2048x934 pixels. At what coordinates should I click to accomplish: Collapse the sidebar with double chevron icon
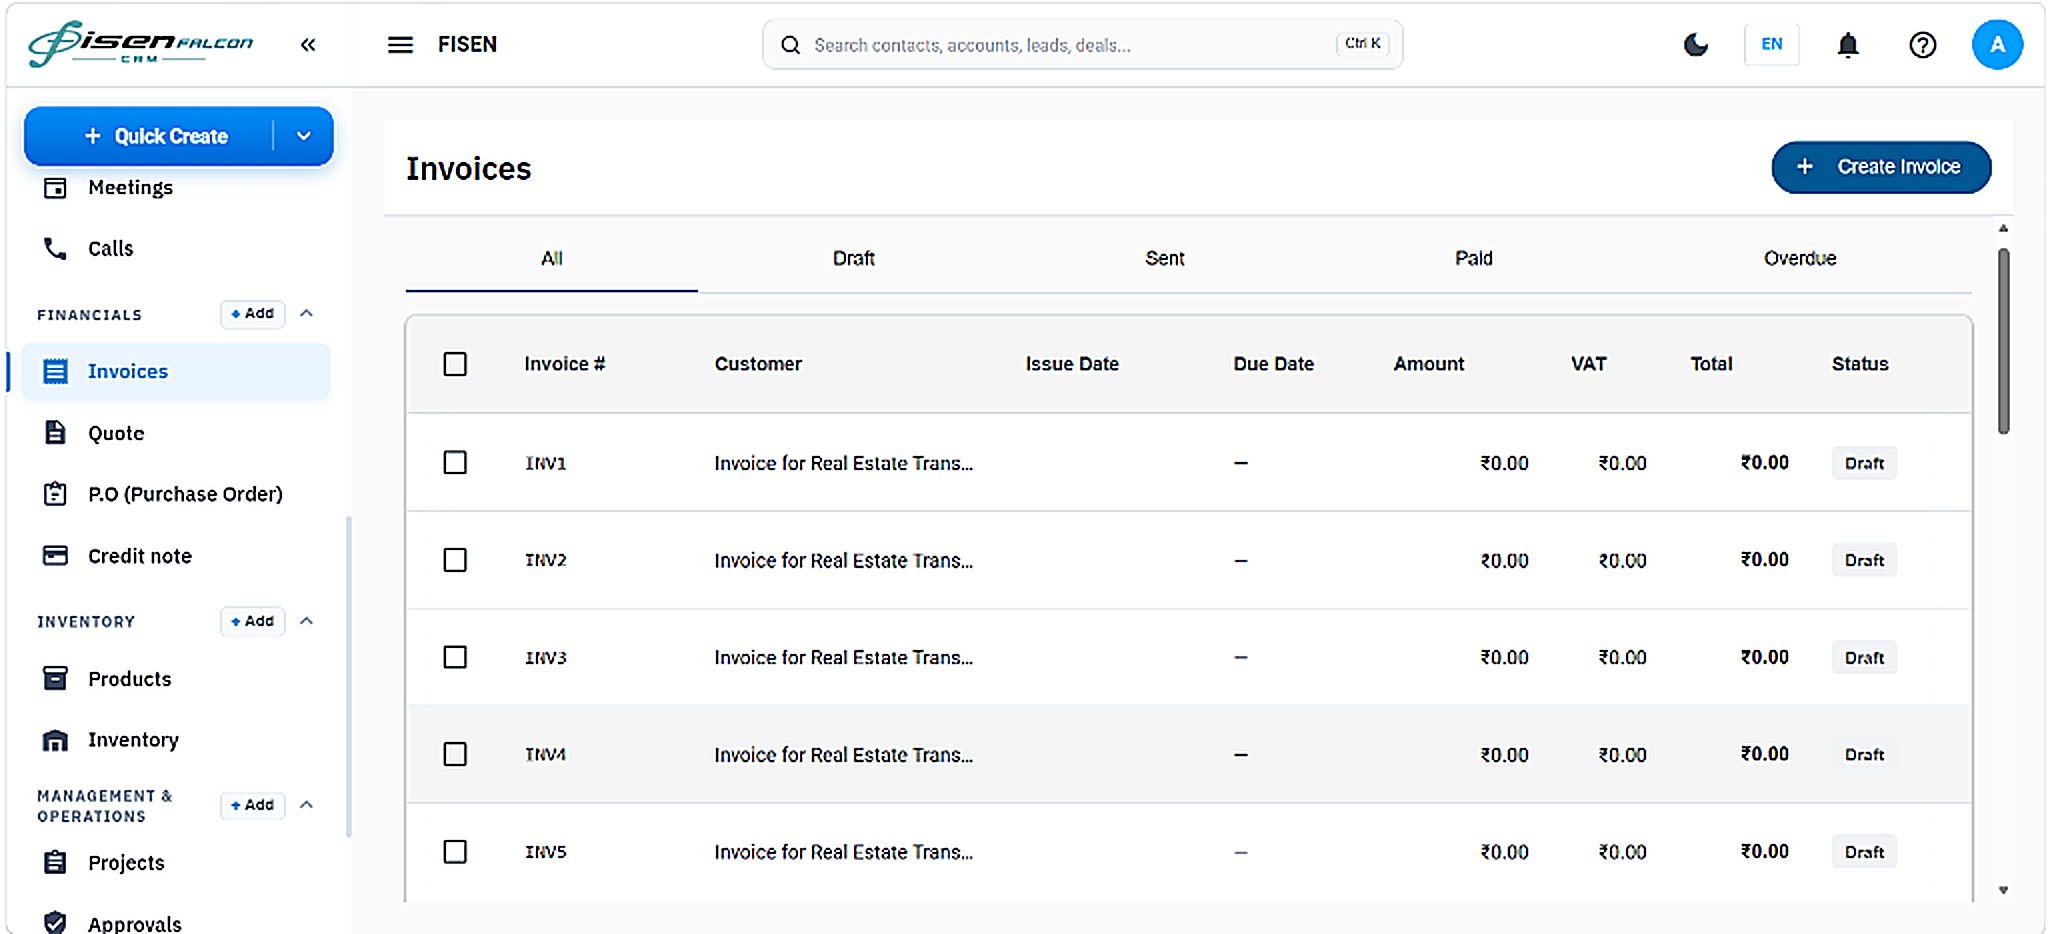[308, 44]
